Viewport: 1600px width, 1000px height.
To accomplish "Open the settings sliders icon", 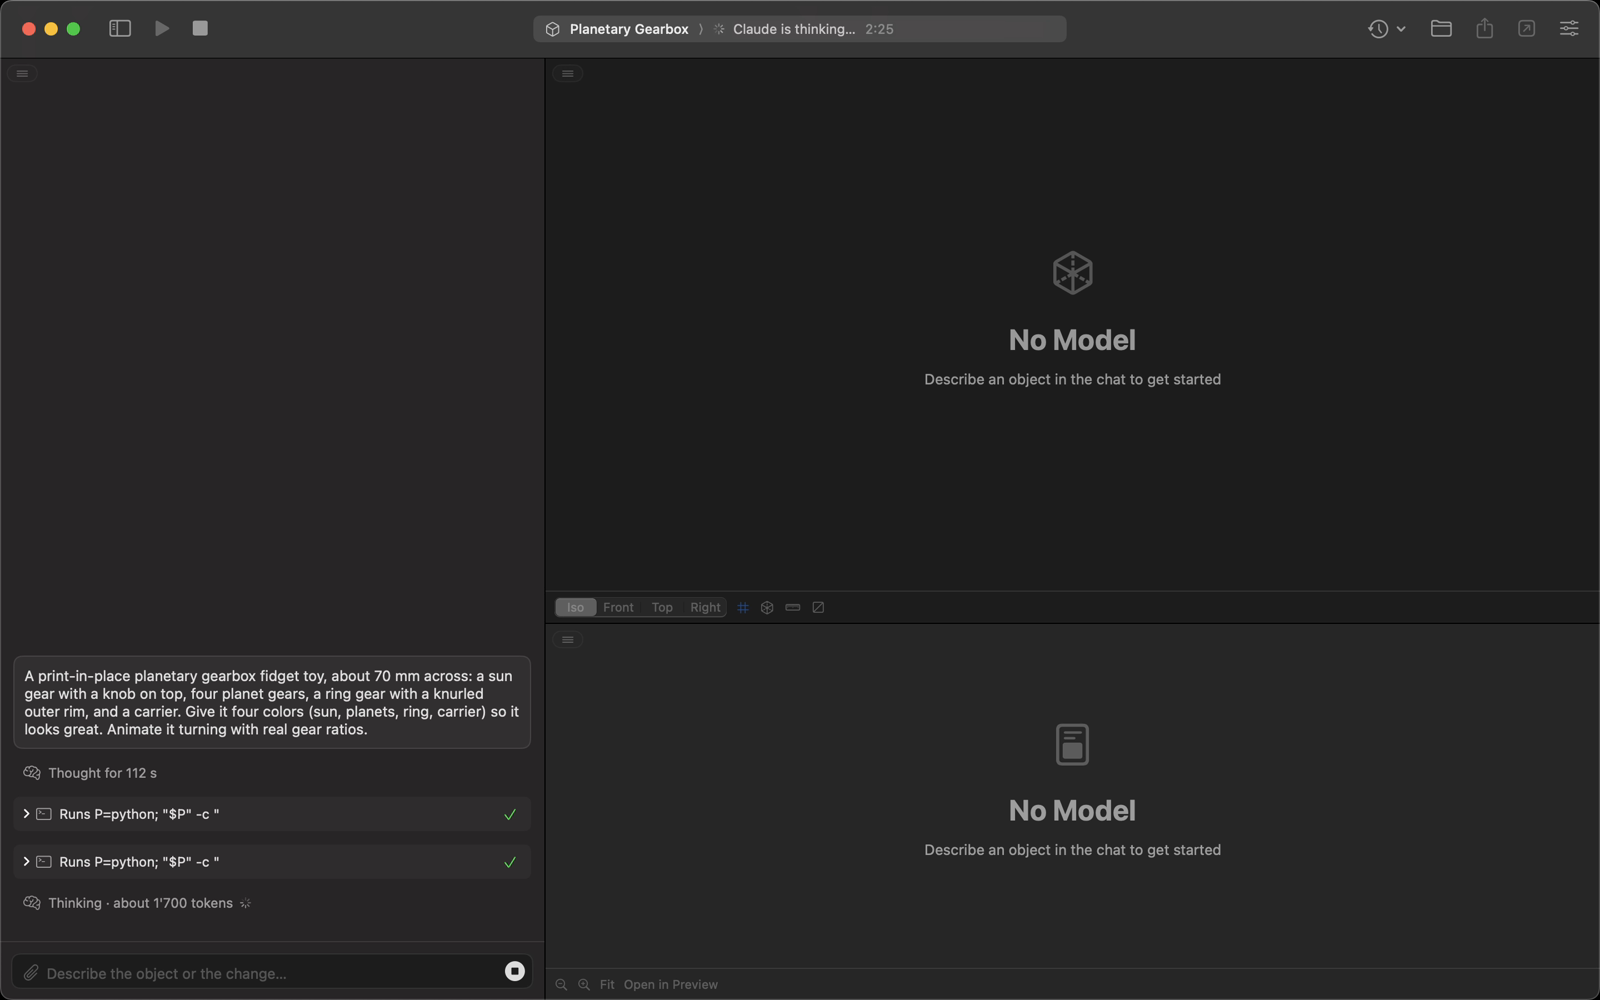I will point(1569,28).
